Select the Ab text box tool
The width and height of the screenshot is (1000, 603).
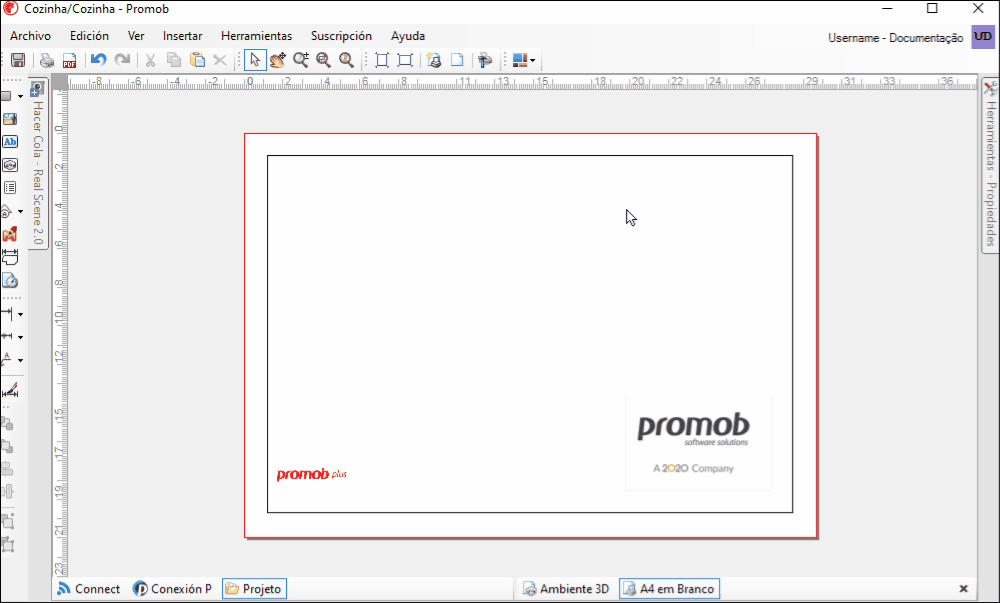(10, 142)
